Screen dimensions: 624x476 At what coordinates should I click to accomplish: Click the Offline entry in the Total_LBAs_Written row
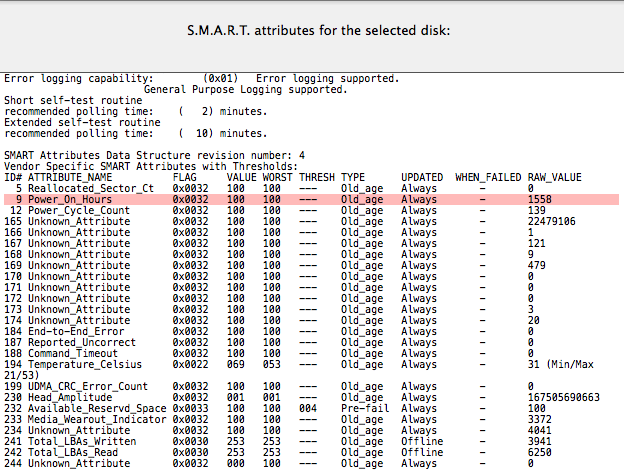point(422,441)
